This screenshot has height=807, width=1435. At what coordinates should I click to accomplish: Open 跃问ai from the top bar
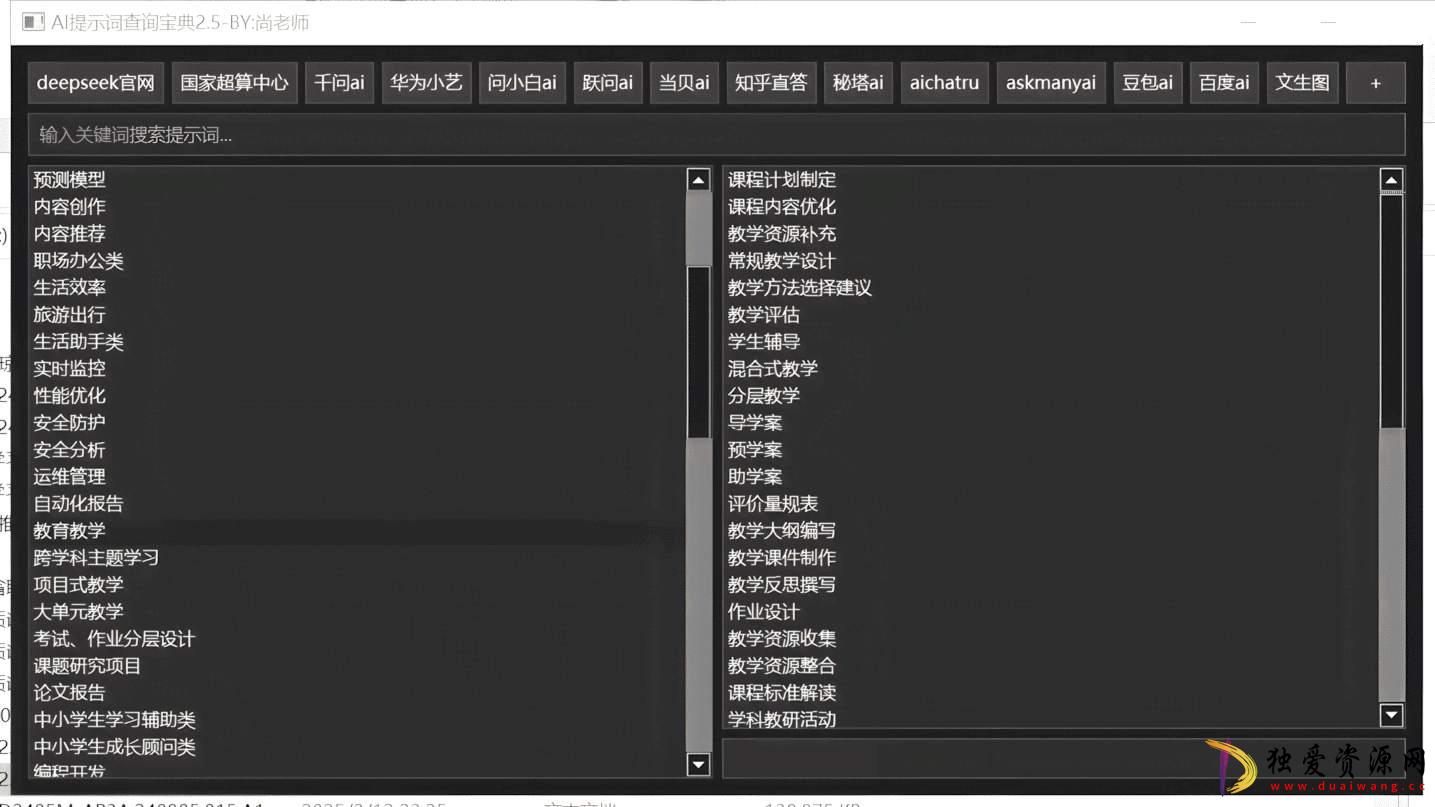pos(608,83)
